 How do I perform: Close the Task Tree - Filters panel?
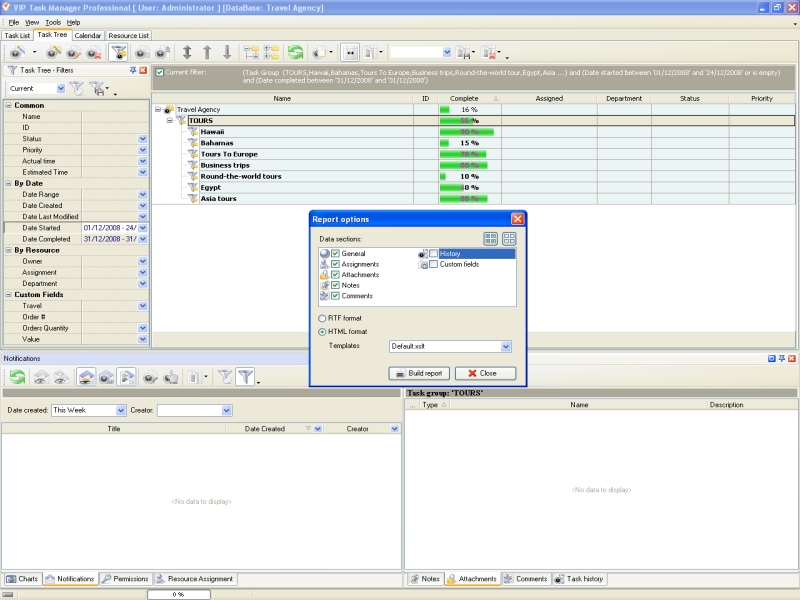143,70
